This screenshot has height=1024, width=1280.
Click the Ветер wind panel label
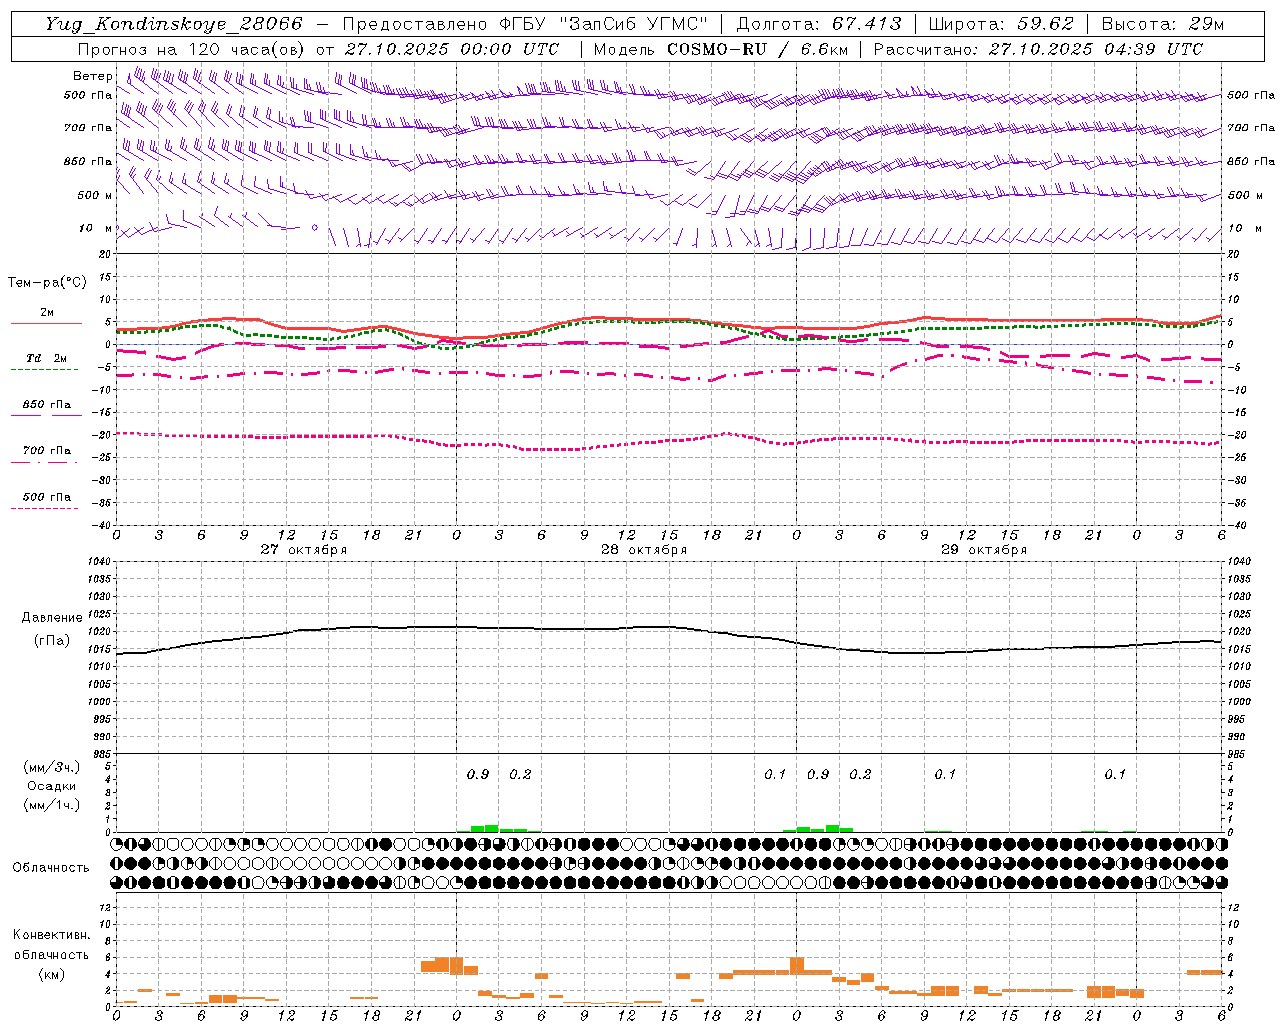[x=92, y=76]
